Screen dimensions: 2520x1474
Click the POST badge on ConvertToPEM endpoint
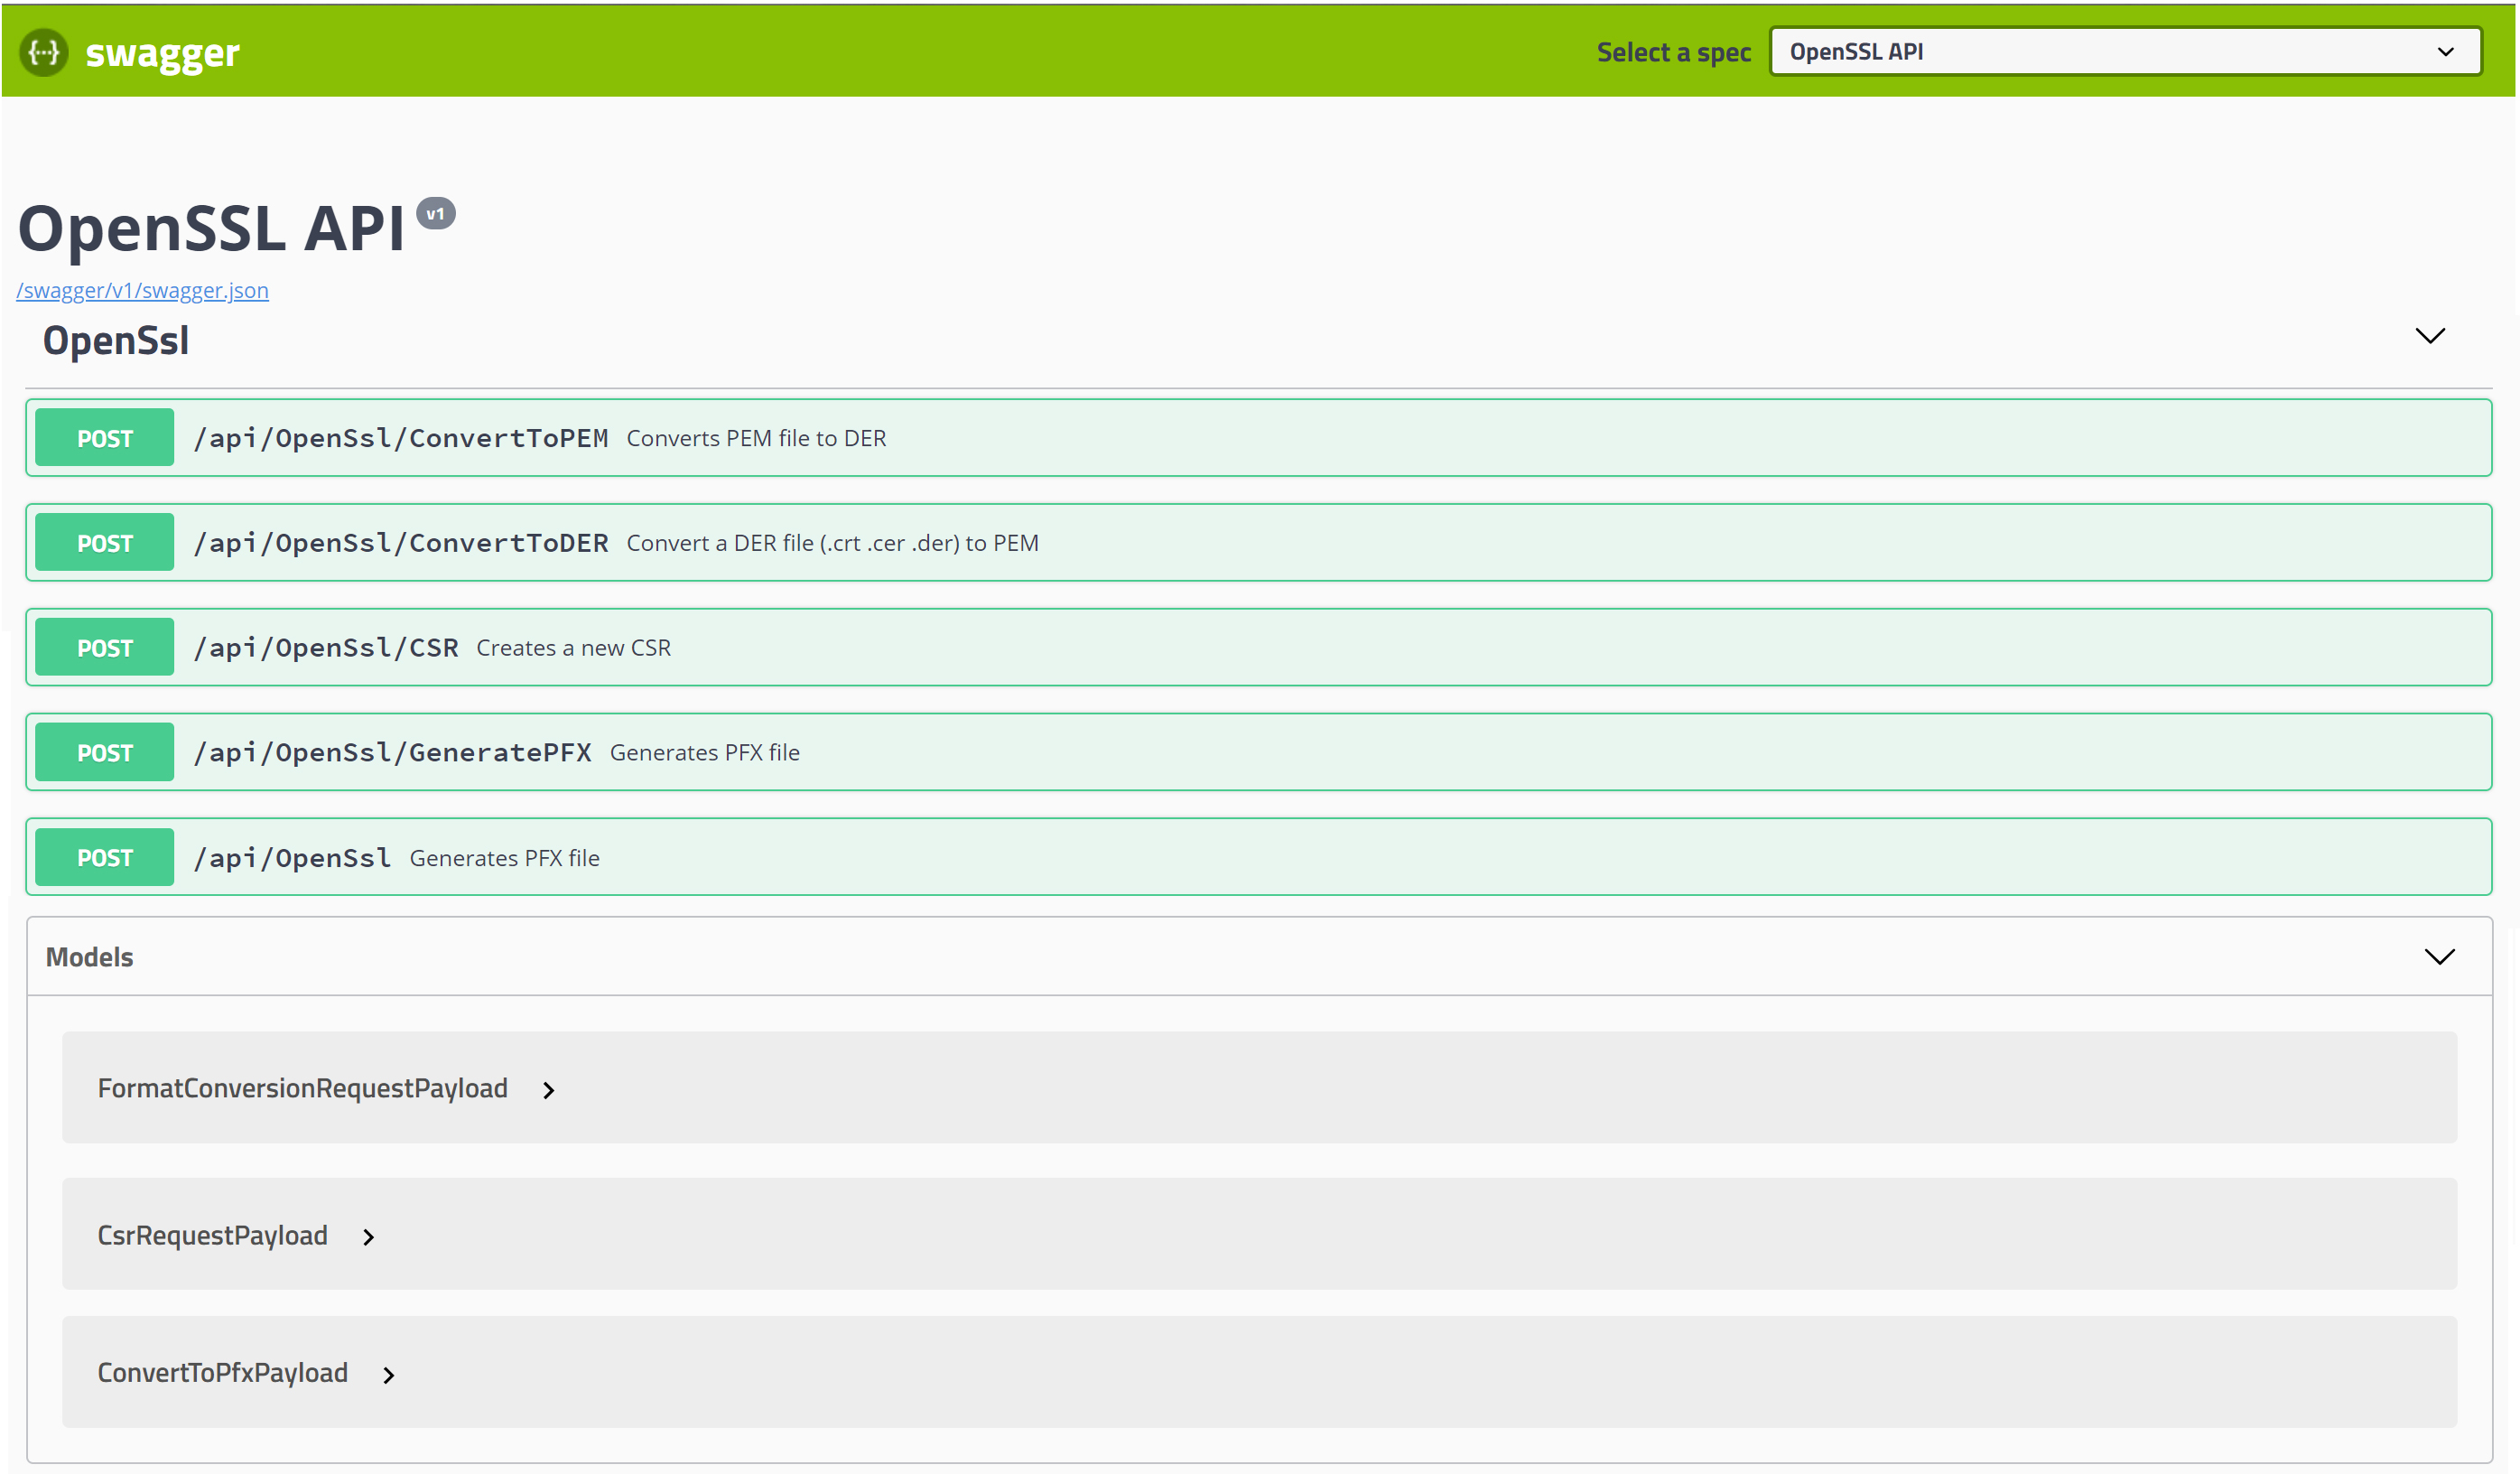pos(103,437)
